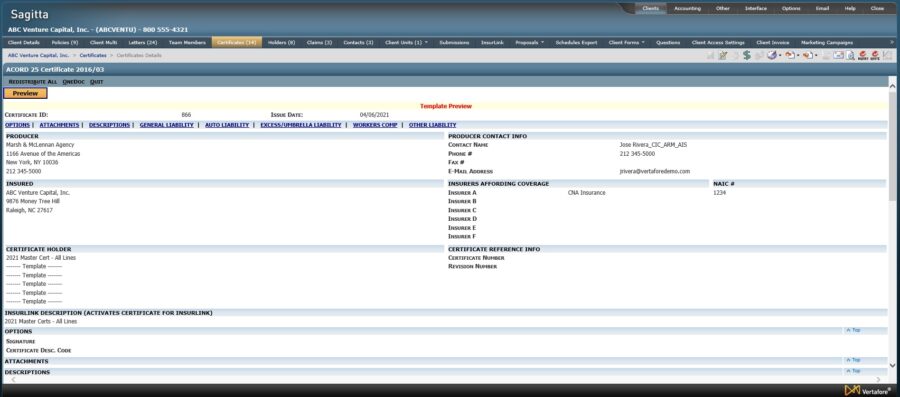
Task: Jump to Other Liability section link
Action: pyautogui.click(x=432, y=124)
